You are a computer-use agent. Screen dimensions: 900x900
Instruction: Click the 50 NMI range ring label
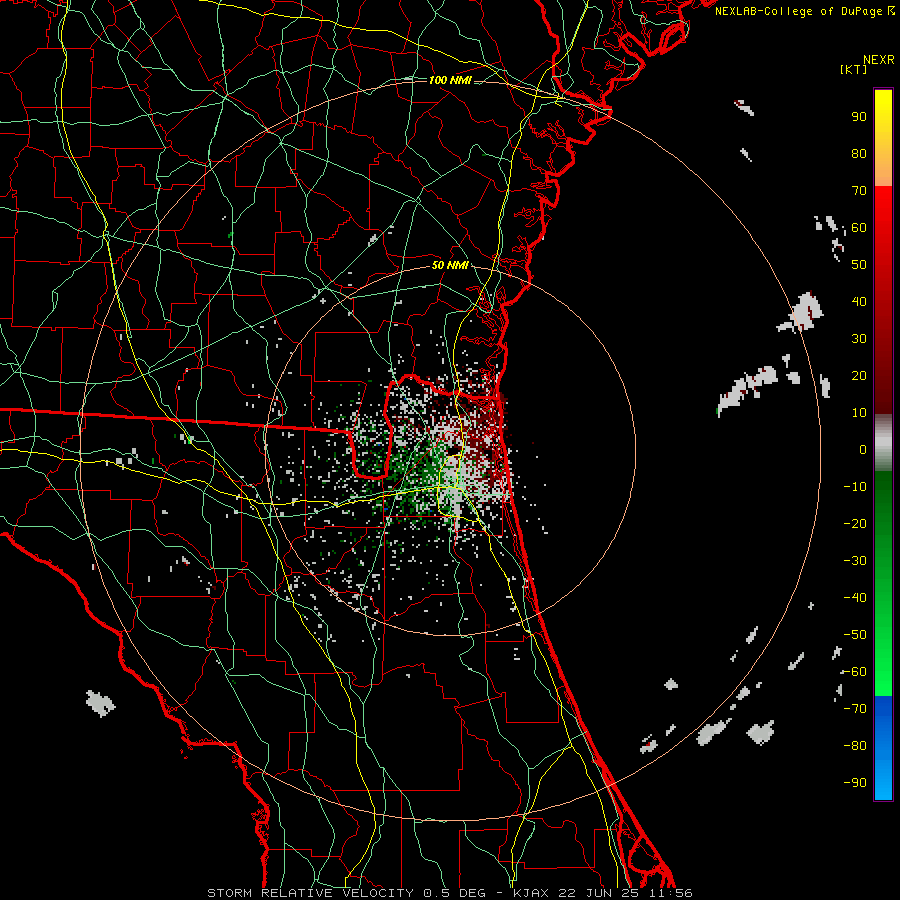pyautogui.click(x=449, y=265)
